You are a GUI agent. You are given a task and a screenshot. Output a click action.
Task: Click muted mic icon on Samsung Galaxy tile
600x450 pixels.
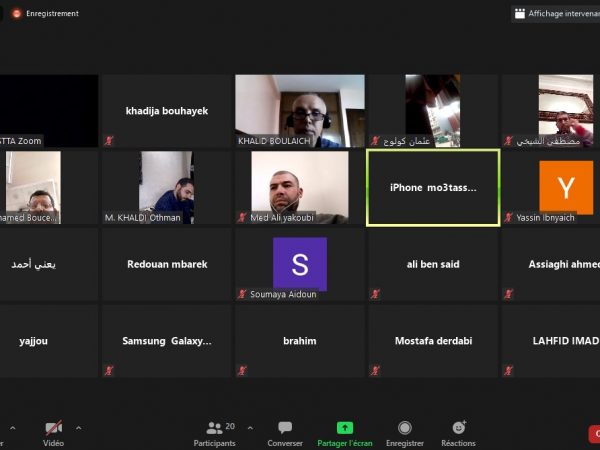click(109, 370)
